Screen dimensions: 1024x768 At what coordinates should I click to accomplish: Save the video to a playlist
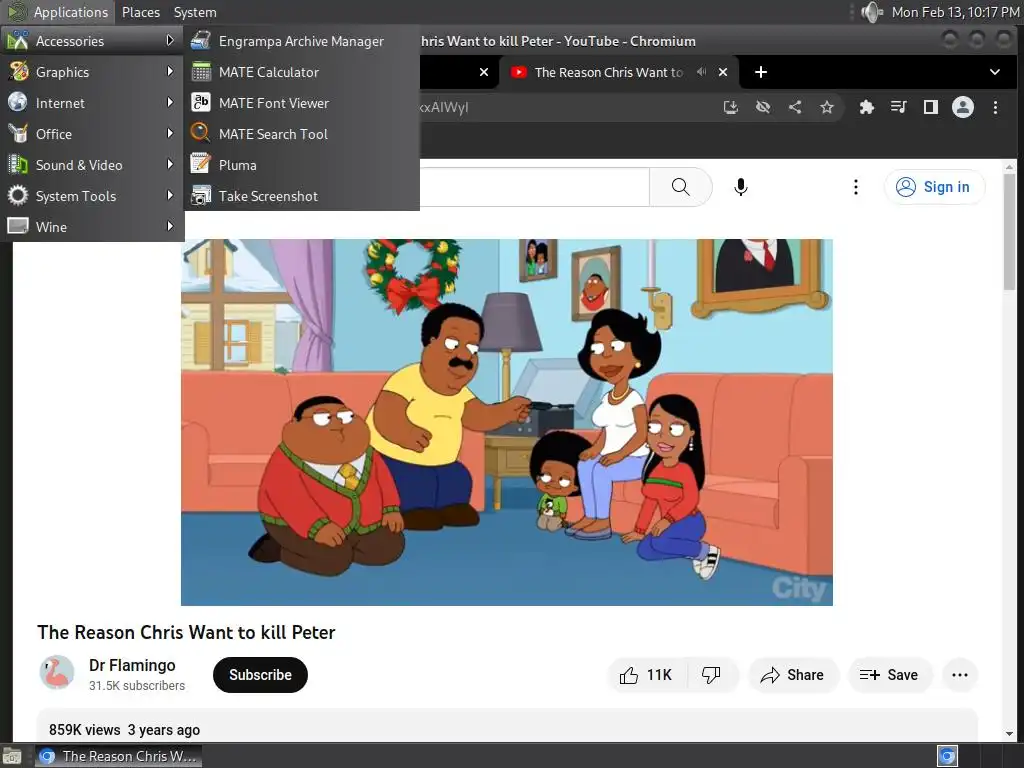click(x=889, y=675)
